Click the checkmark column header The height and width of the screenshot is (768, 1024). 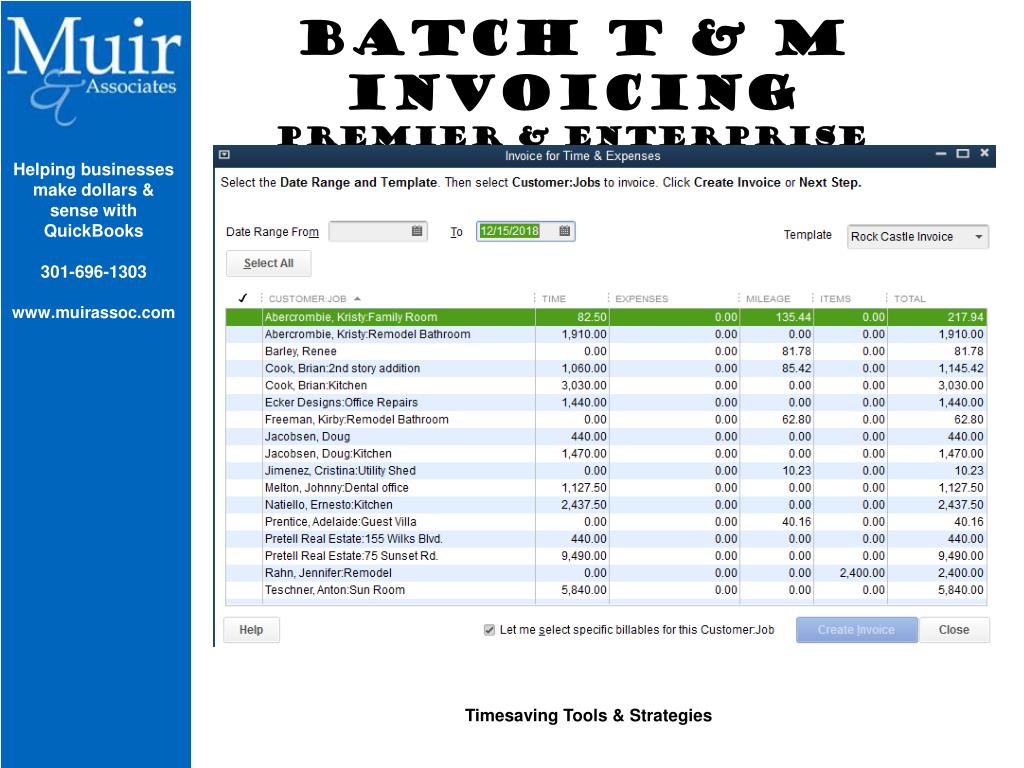[x=243, y=298]
